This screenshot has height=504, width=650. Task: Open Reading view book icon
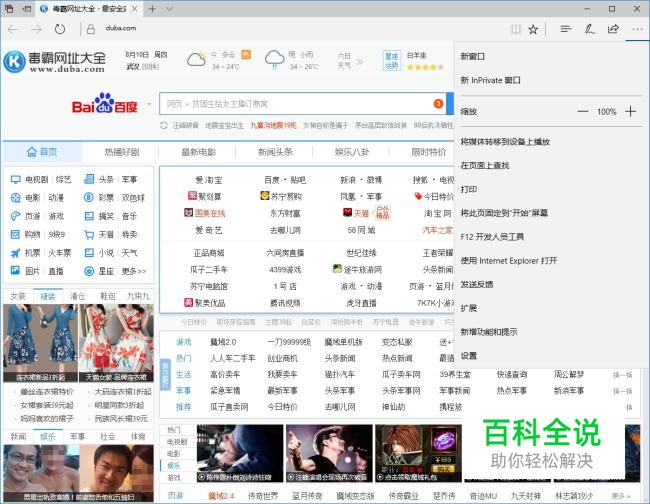point(516,29)
